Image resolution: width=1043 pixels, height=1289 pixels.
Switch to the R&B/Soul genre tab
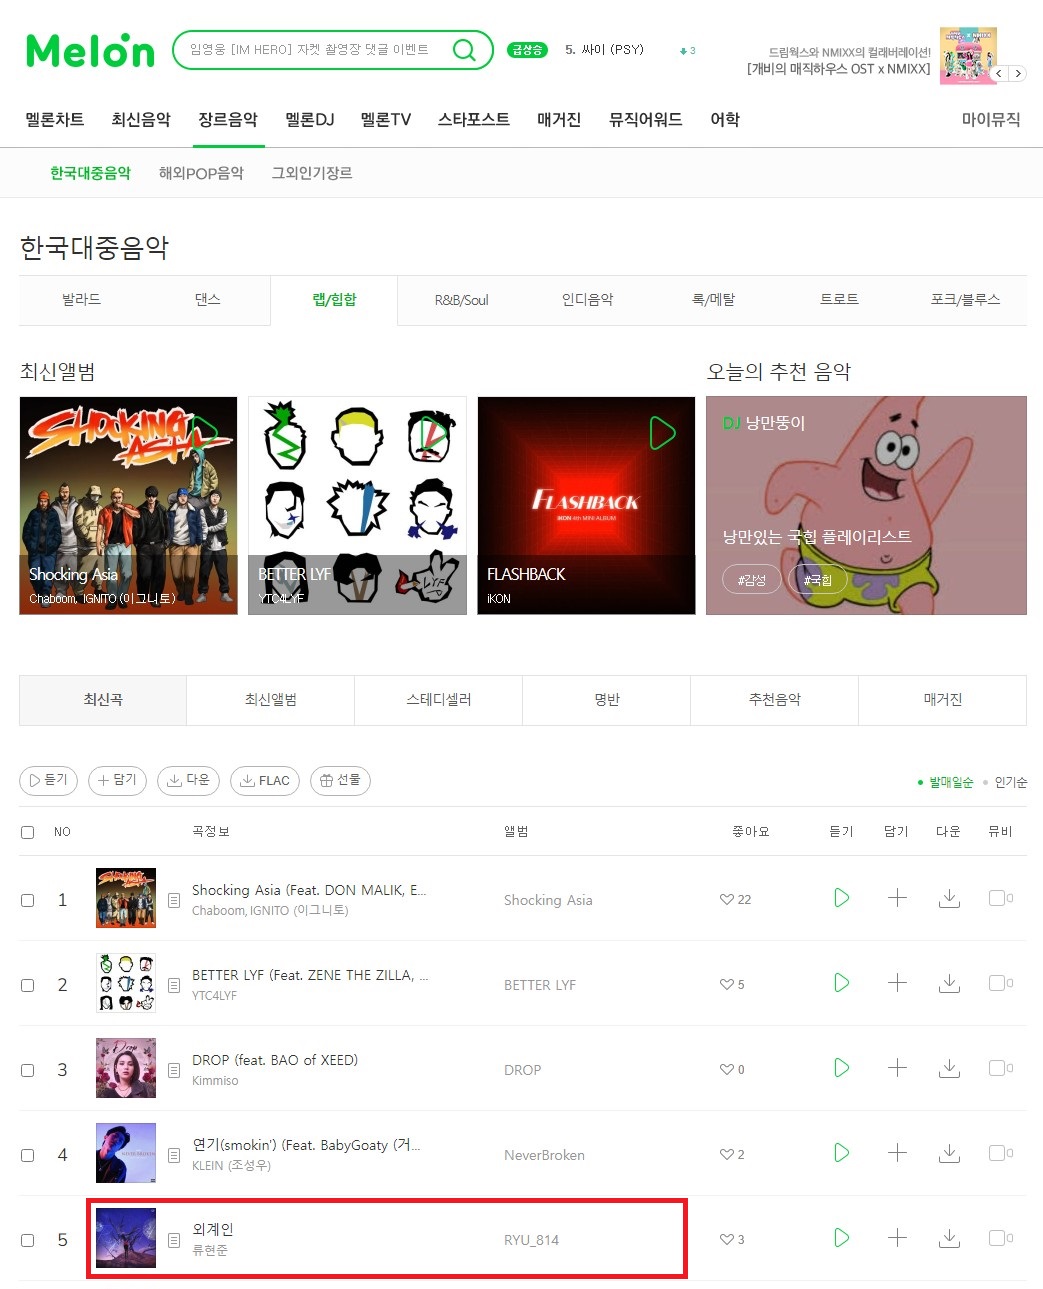coord(461,300)
